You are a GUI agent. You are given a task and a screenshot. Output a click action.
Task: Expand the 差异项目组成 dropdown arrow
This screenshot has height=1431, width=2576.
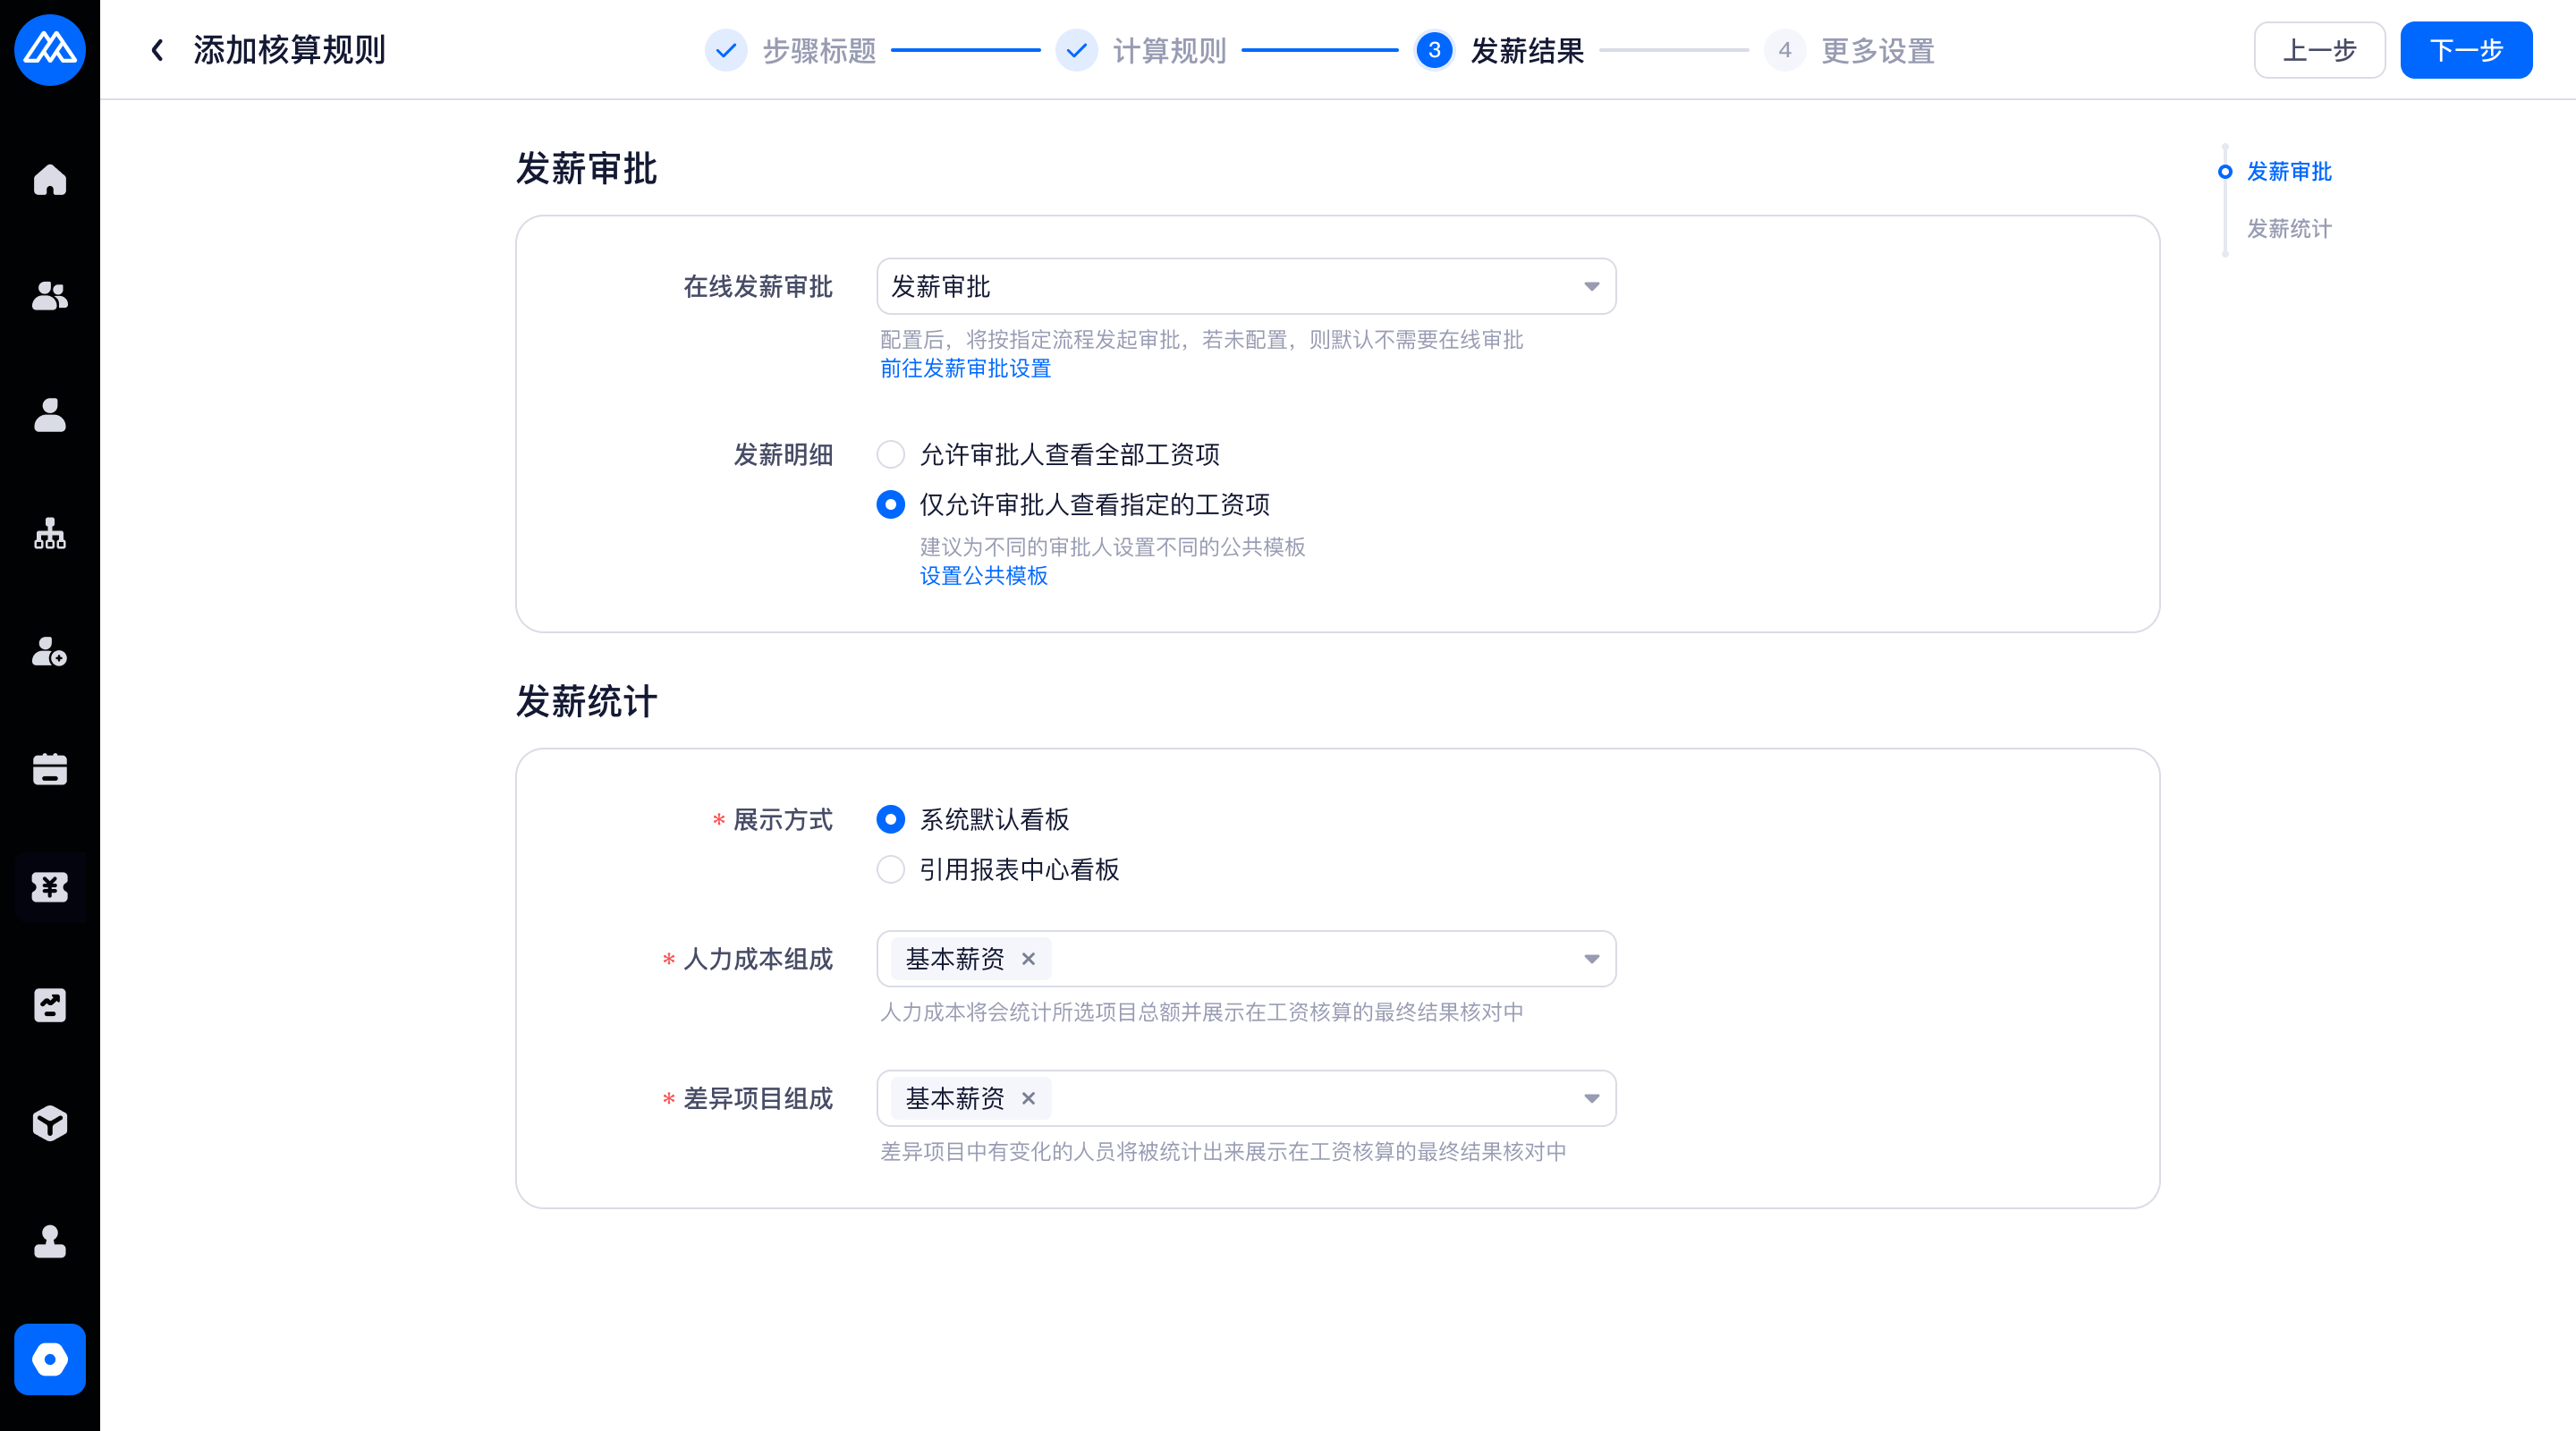point(1591,1098)
